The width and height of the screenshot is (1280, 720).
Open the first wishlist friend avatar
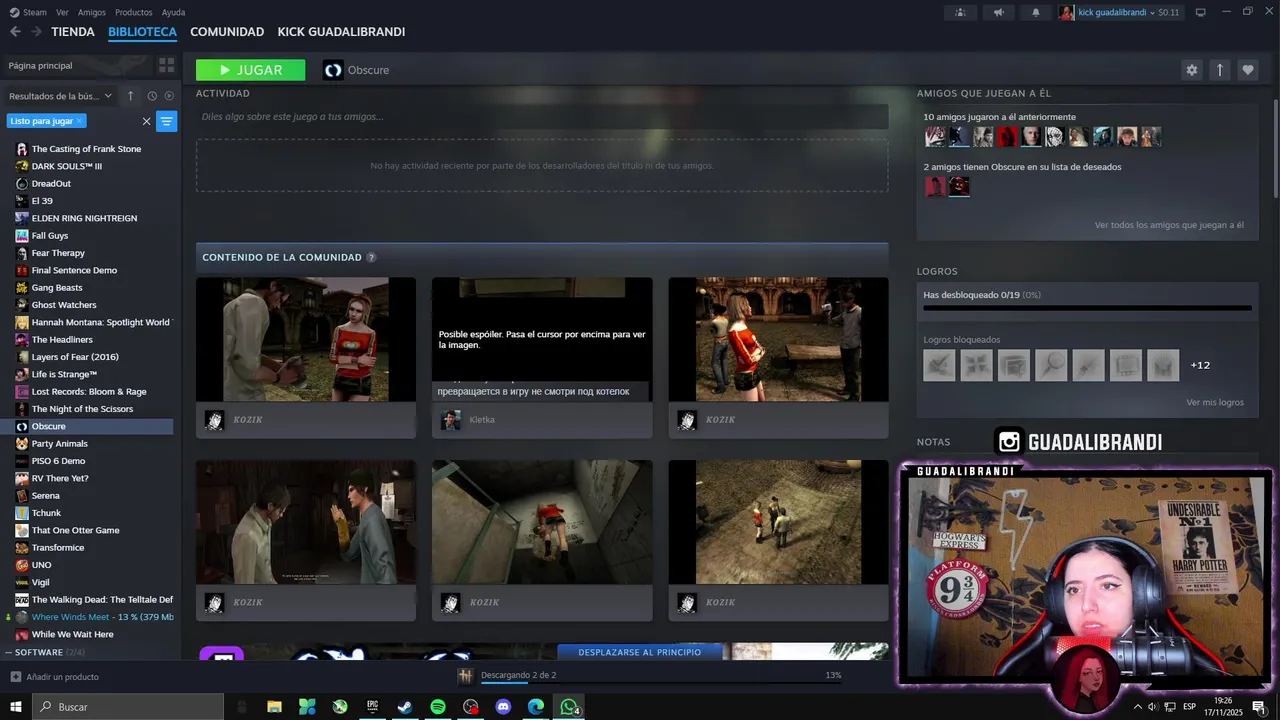tap(935, 186)
